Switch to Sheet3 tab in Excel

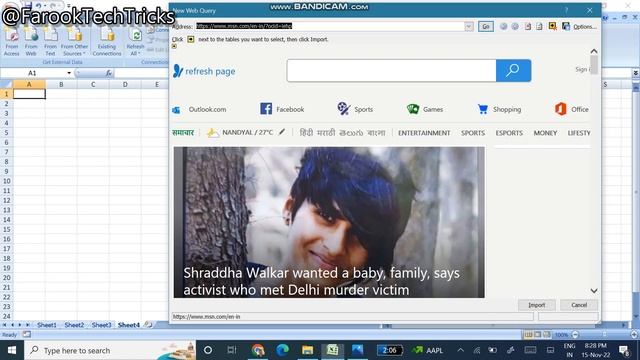tap(101, 325)
